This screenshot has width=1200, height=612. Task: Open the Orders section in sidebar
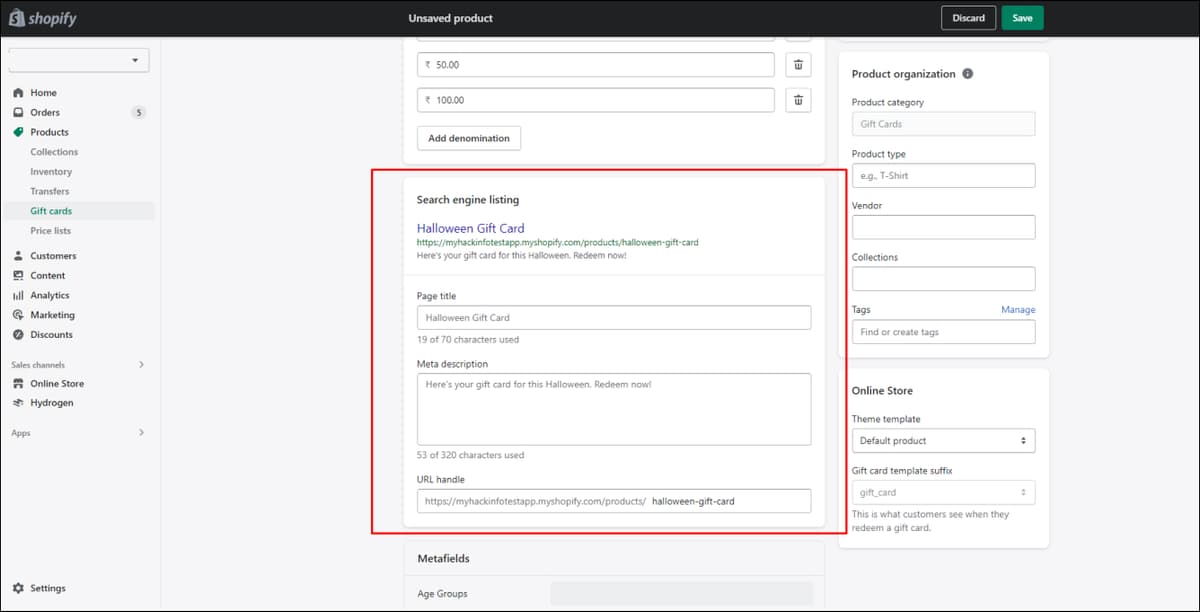point(45,112)
